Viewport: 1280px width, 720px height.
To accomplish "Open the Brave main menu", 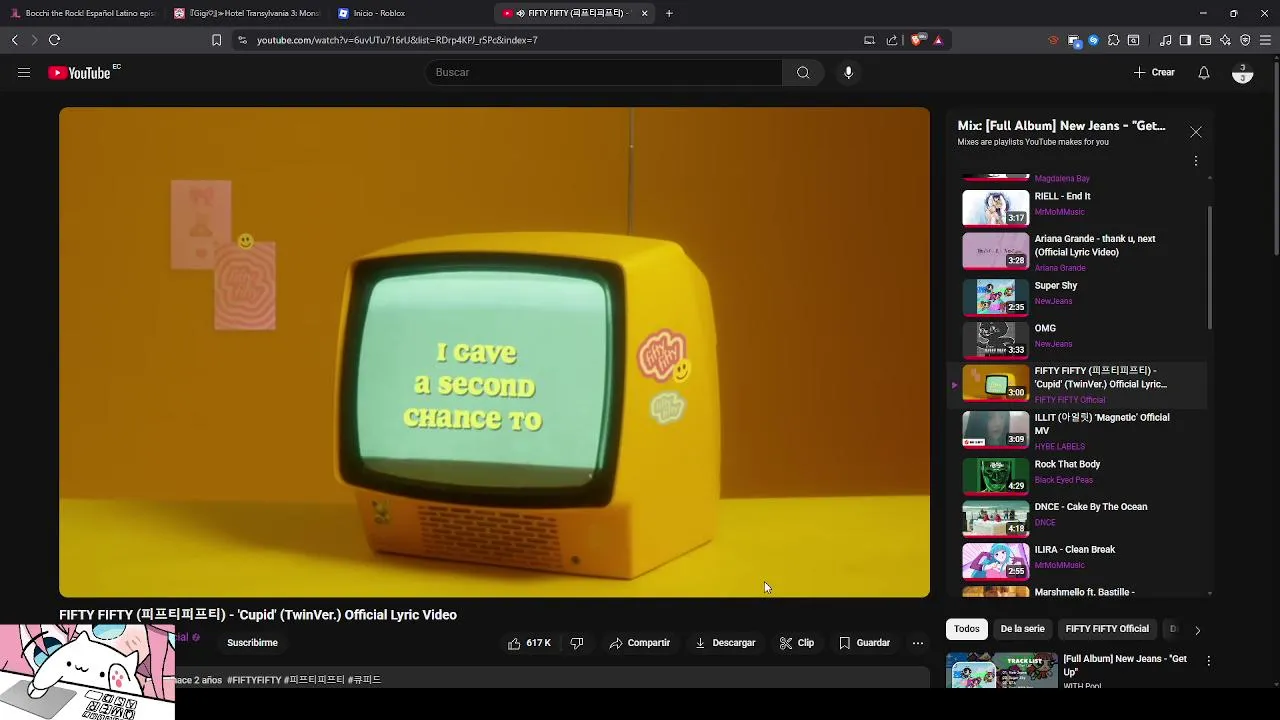I will click(x=1266, y=40).
